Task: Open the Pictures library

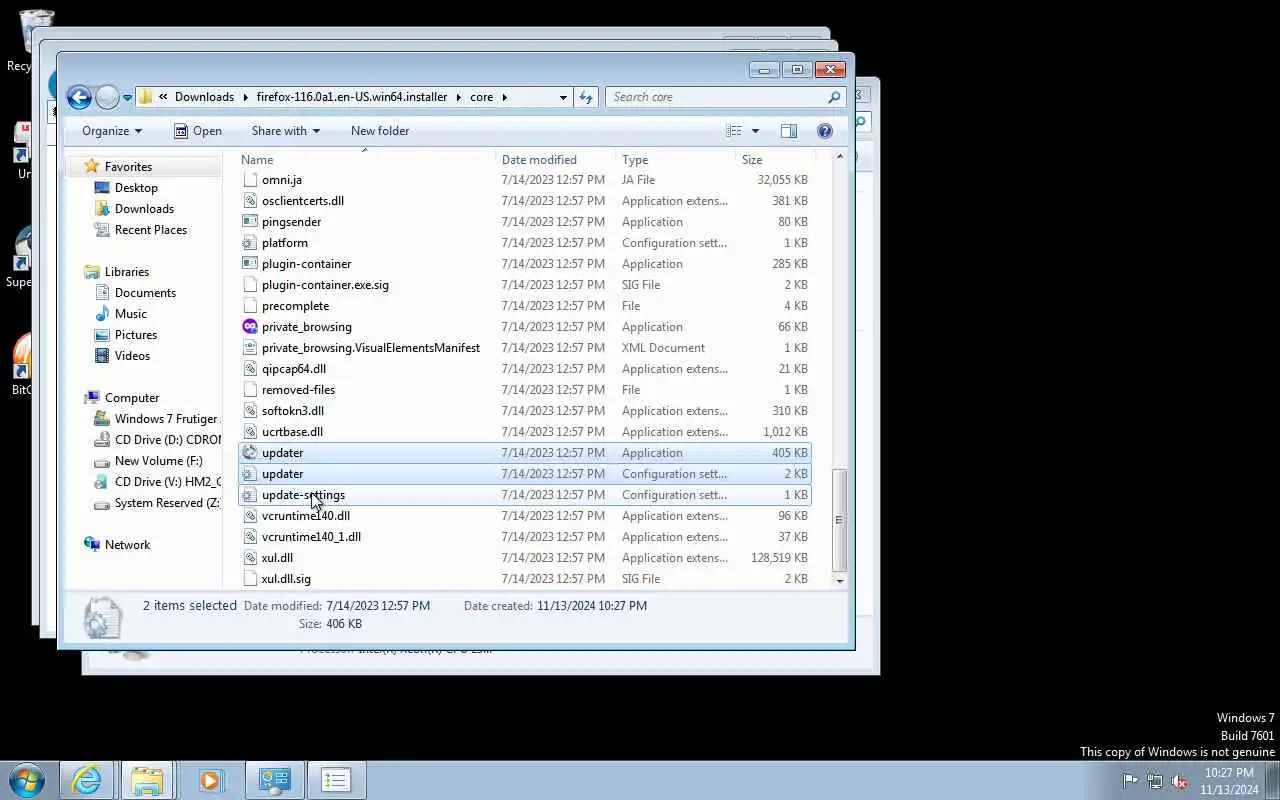Action: (136, 335)
